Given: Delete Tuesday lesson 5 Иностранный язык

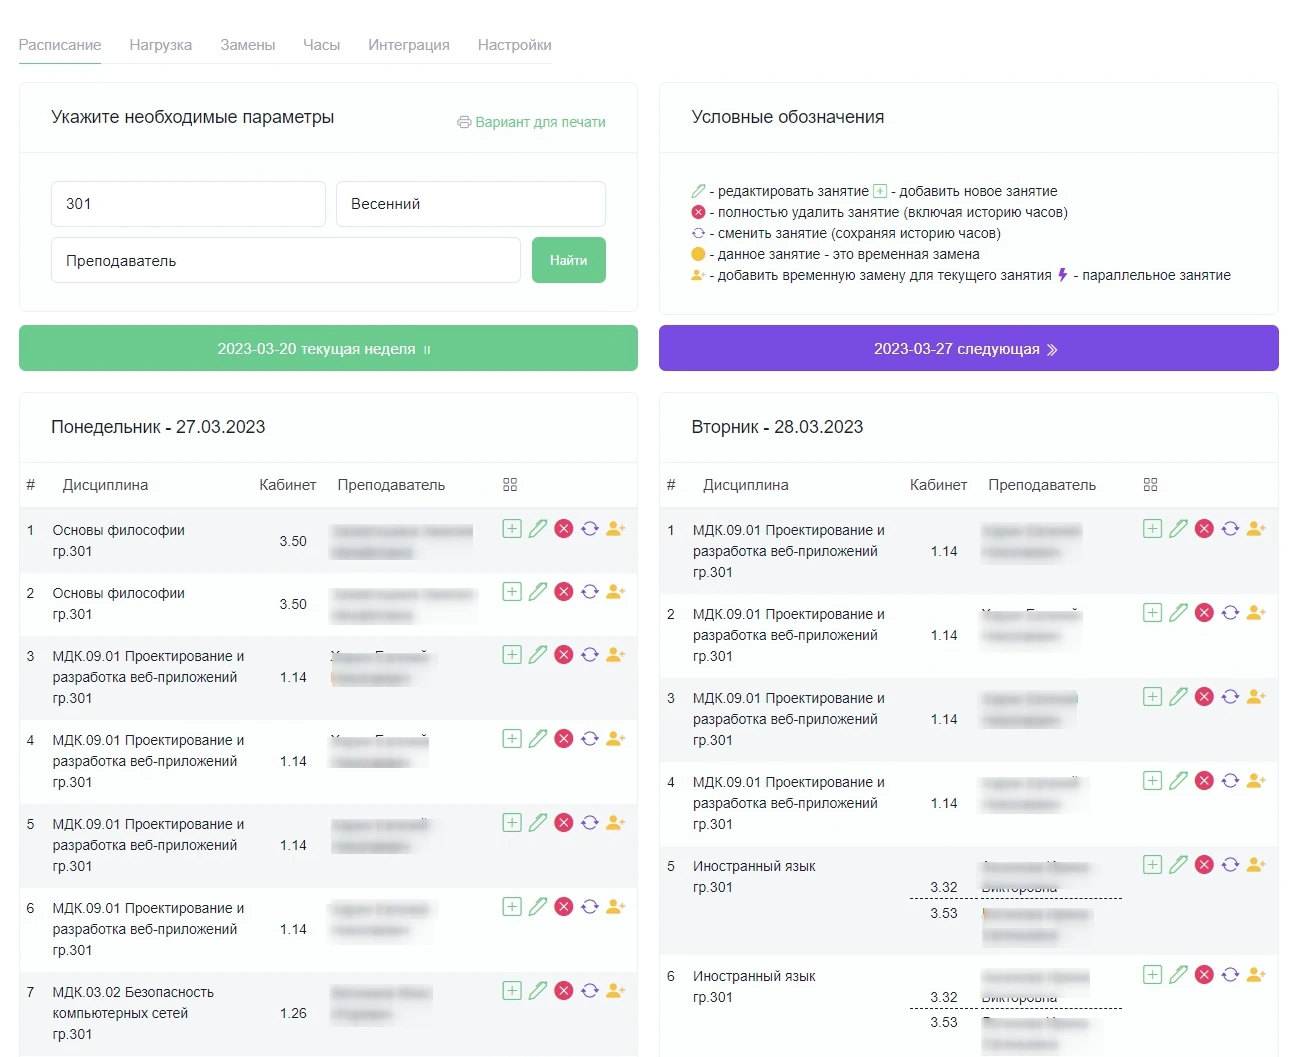Looking at the screenshot, I should coord(1205,865).
